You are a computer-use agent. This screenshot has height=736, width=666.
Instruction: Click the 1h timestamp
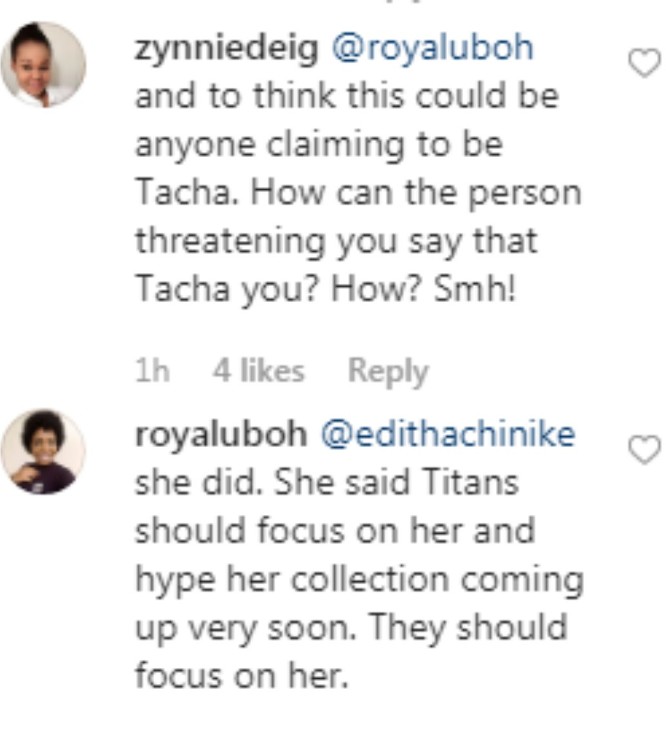coord(152,370)
